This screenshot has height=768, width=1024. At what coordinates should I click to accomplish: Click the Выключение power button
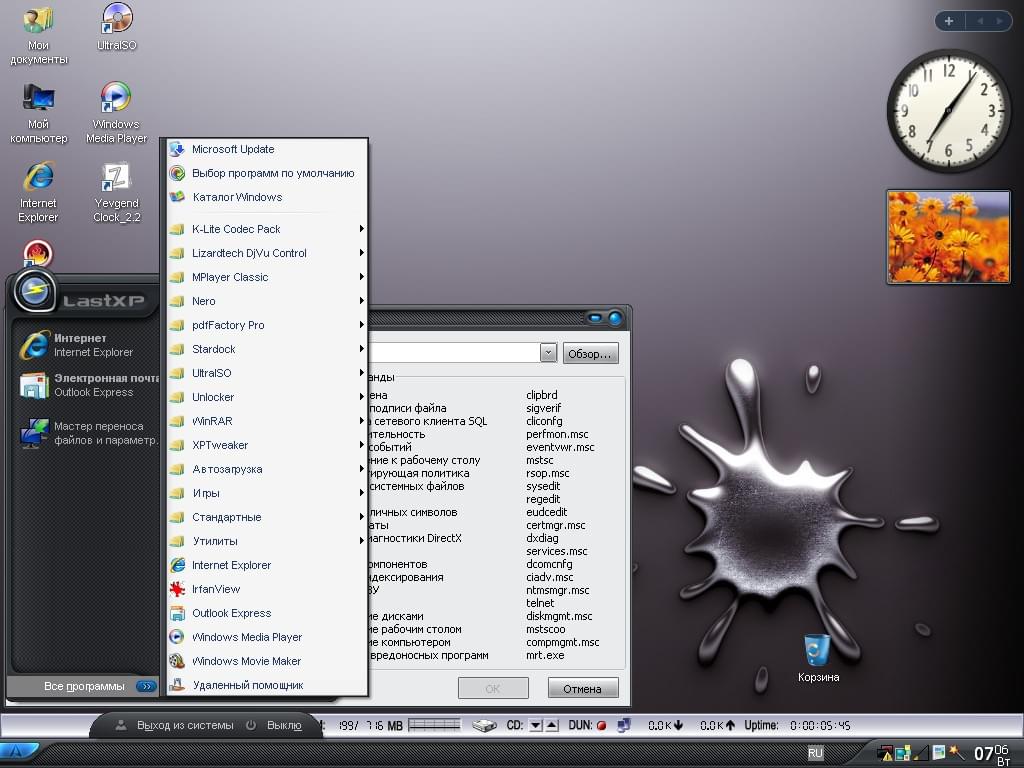pyautogui.click(x=274, y=726)
